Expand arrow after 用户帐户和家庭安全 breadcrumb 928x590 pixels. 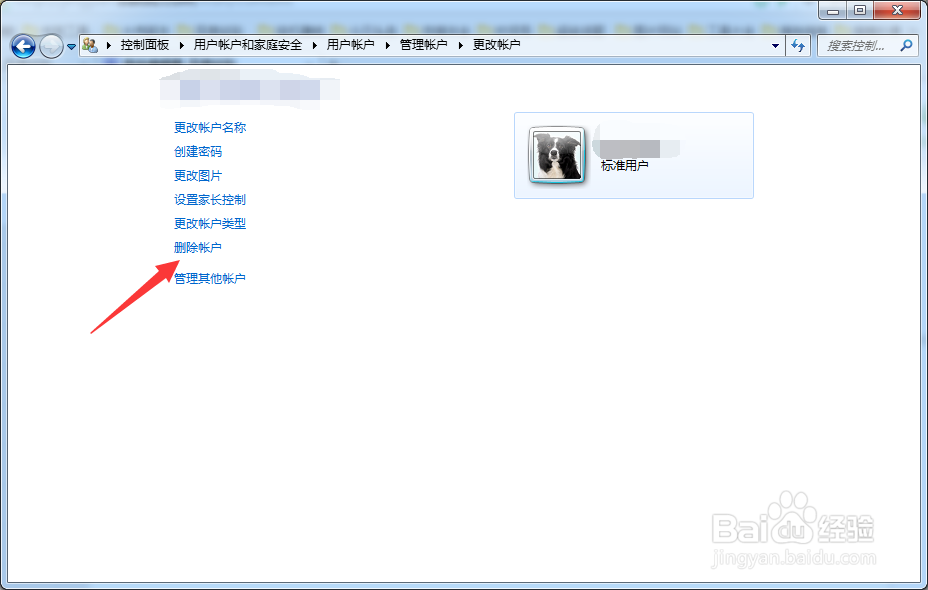314,46
